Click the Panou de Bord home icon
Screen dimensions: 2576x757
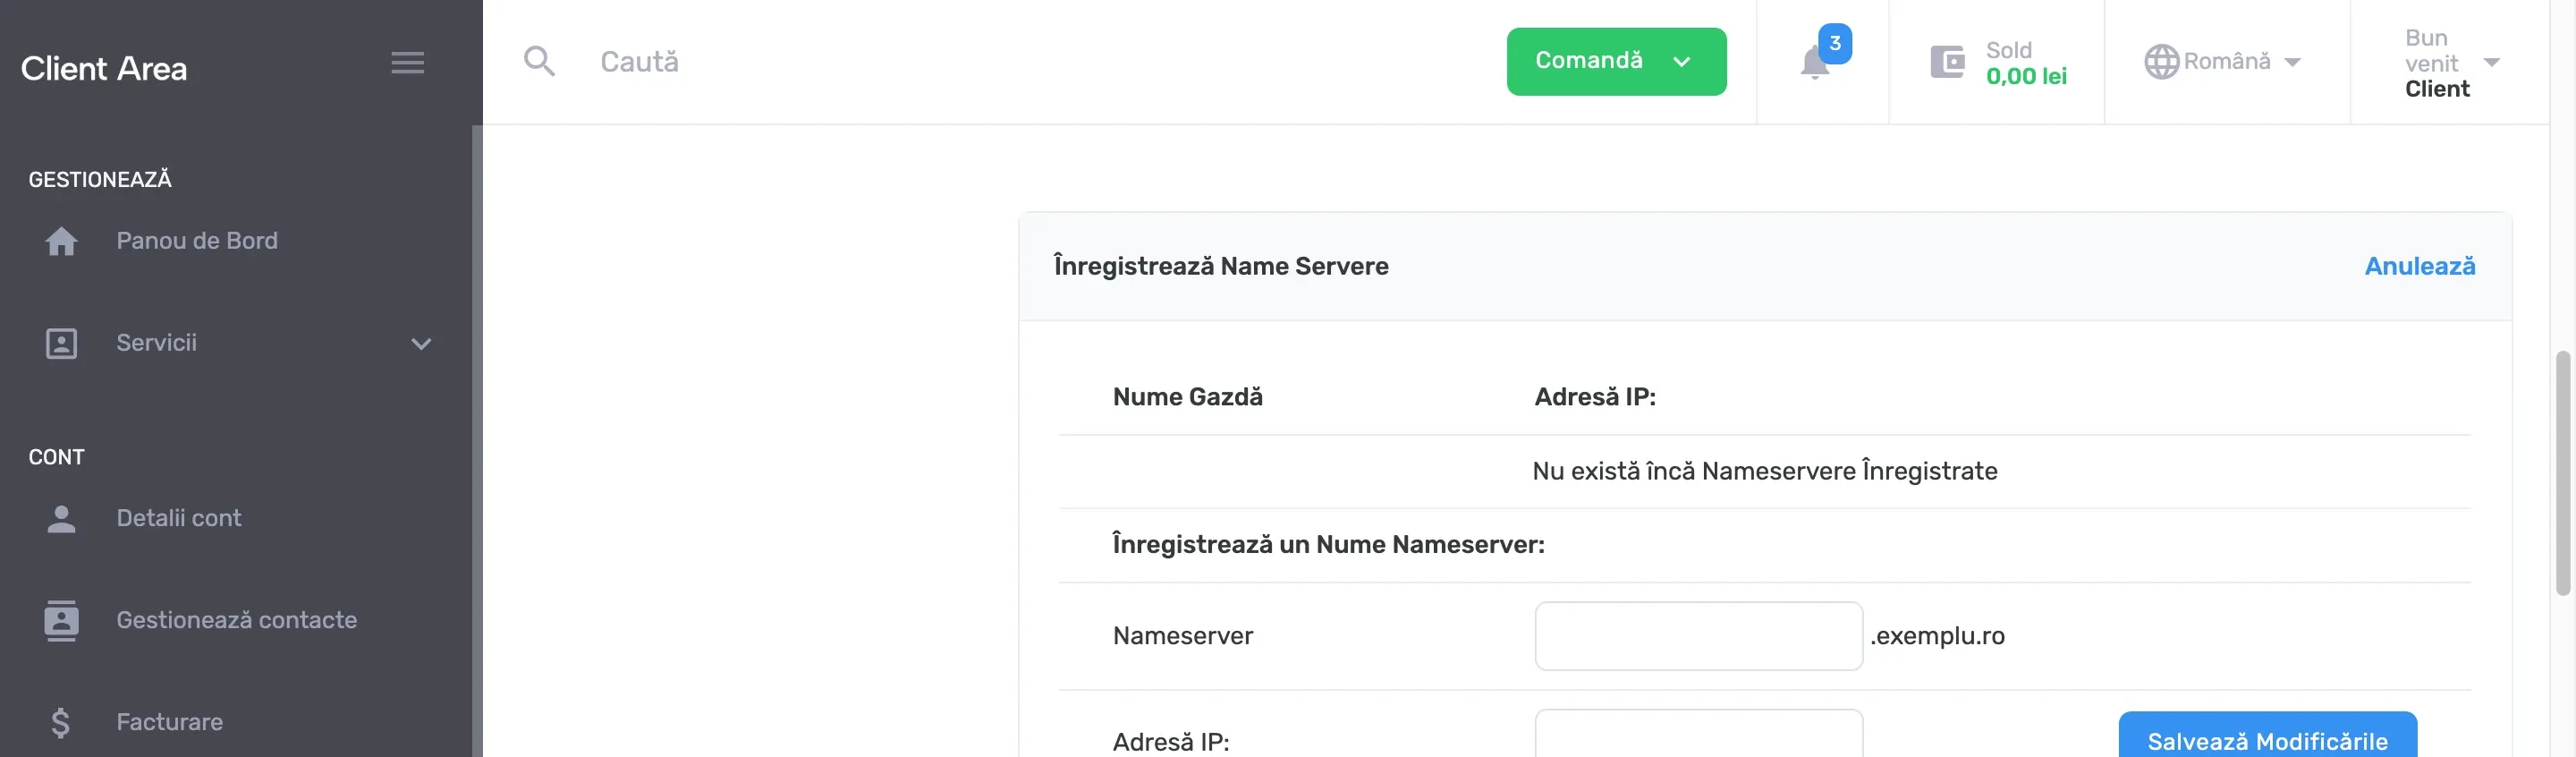(x=61, y=241)
